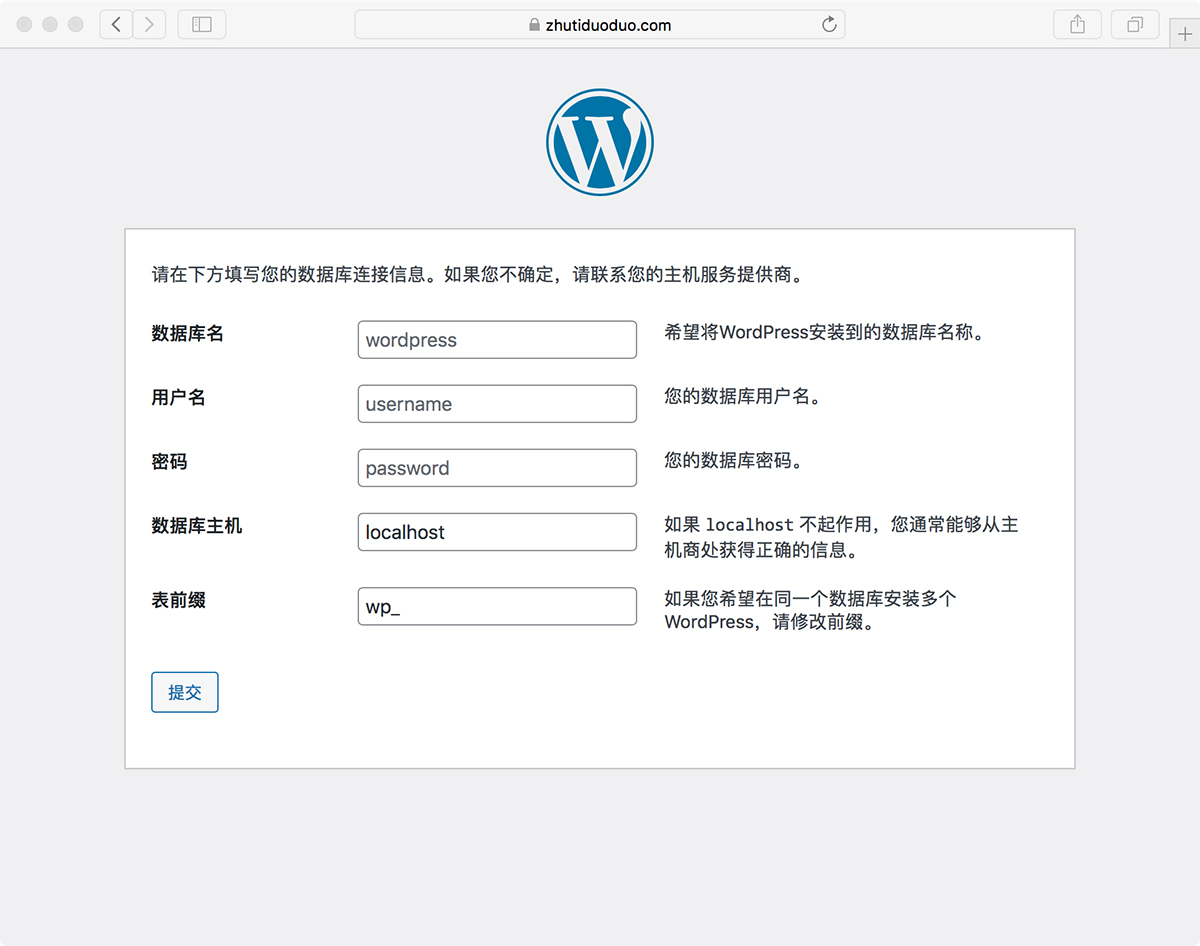Screen dimensions: 1200x946
Task: Click the 用户名 label
Action: point(179,397)
